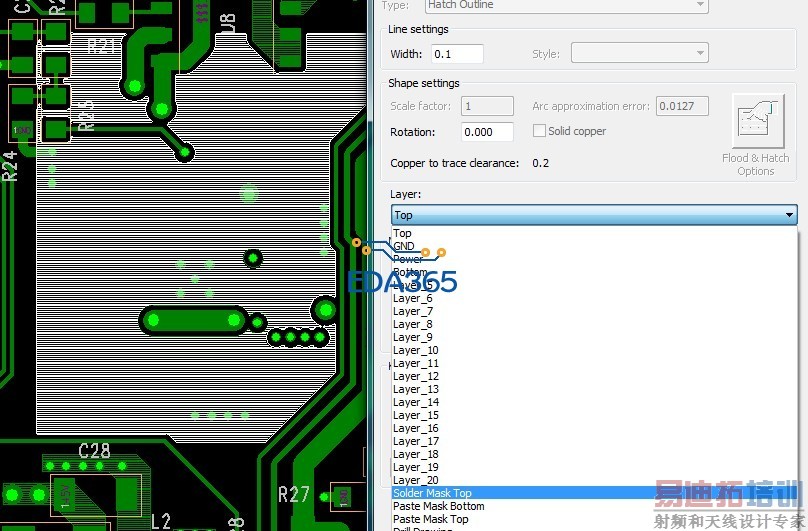Pick Layer_7 from the layer list
Screen dimensions: 808x531
coord(412,311)
